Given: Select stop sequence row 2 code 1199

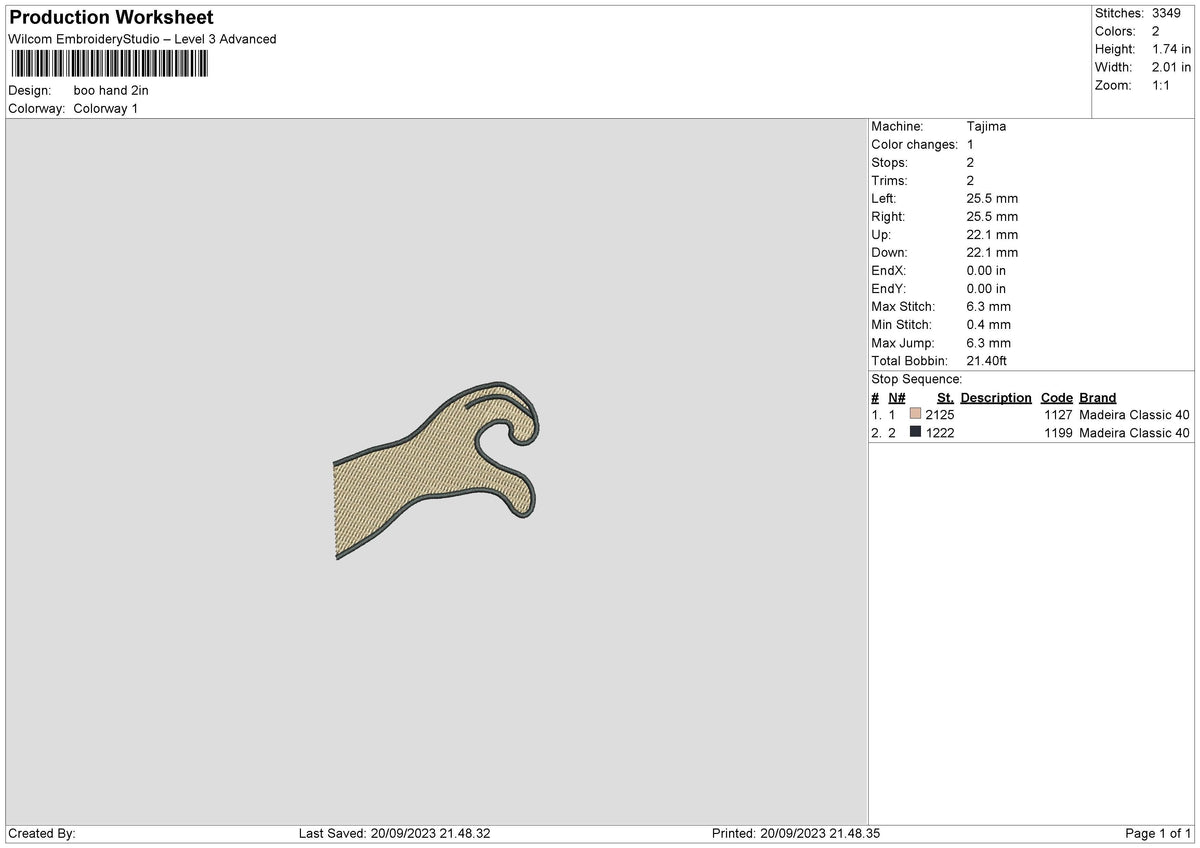Looking at the screenshot, I should click(1058, 433).
